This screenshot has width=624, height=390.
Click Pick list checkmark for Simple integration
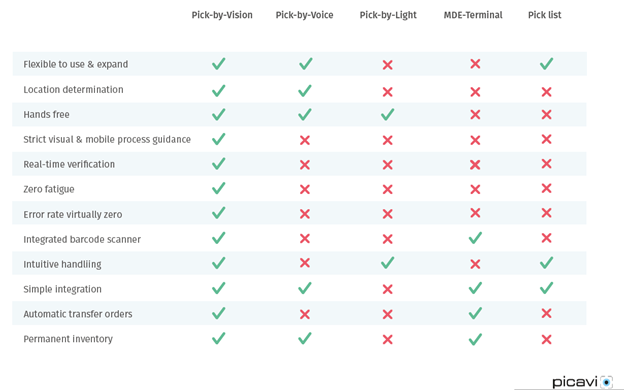[x=546, y=288]
